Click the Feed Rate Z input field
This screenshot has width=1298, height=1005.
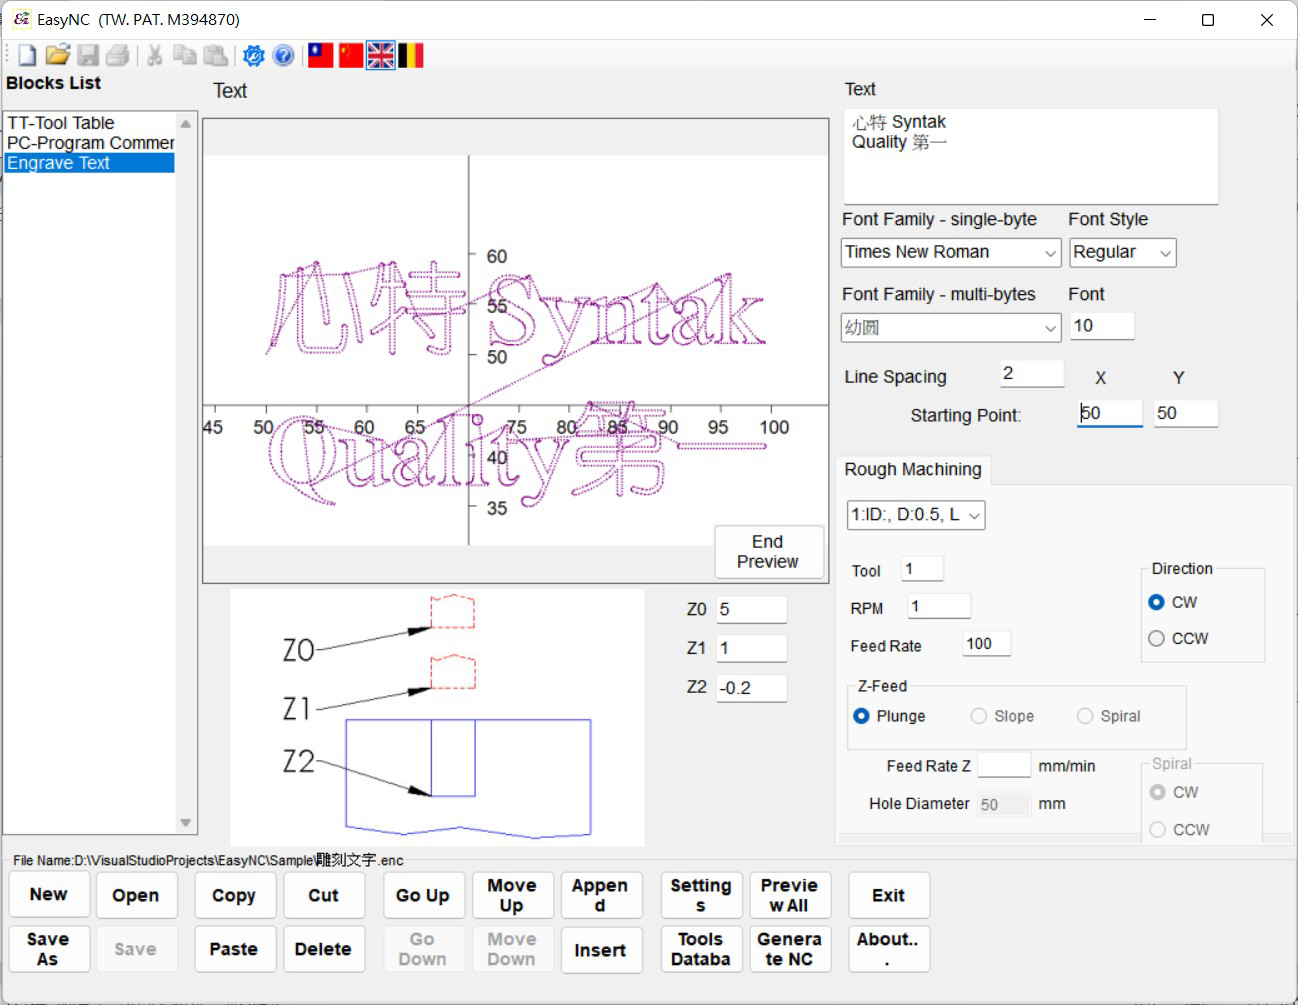pos(1004,766)
